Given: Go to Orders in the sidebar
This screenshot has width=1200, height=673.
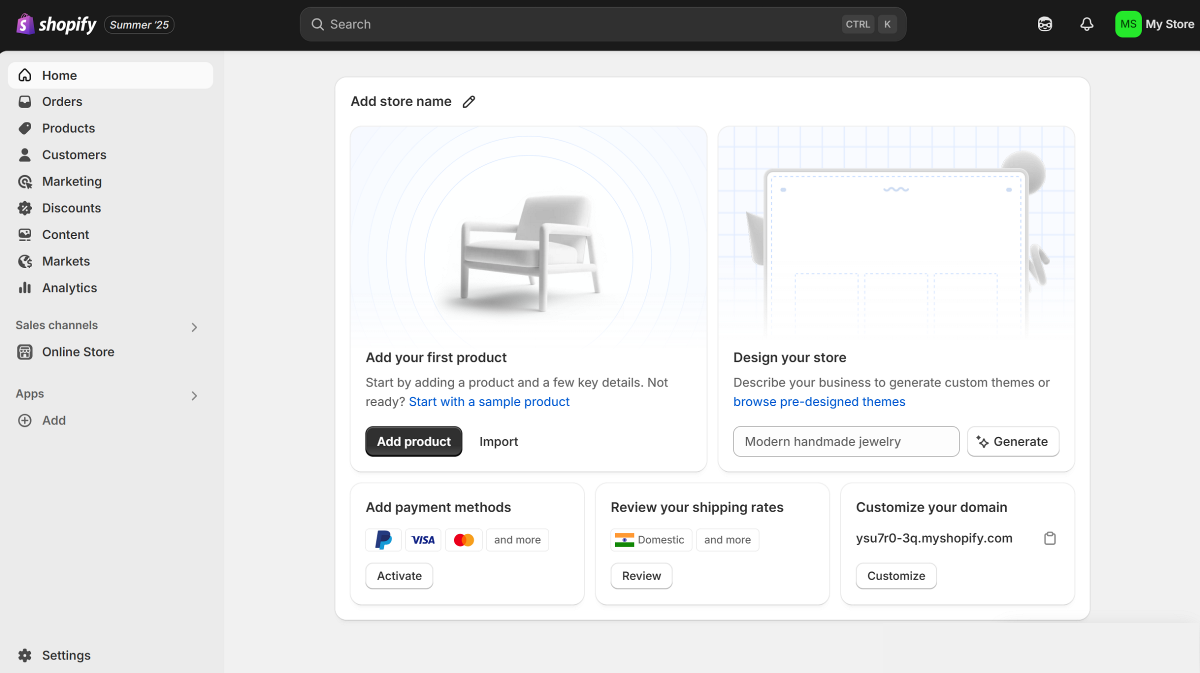Looking at the screenshot, I should coord(62,102).
